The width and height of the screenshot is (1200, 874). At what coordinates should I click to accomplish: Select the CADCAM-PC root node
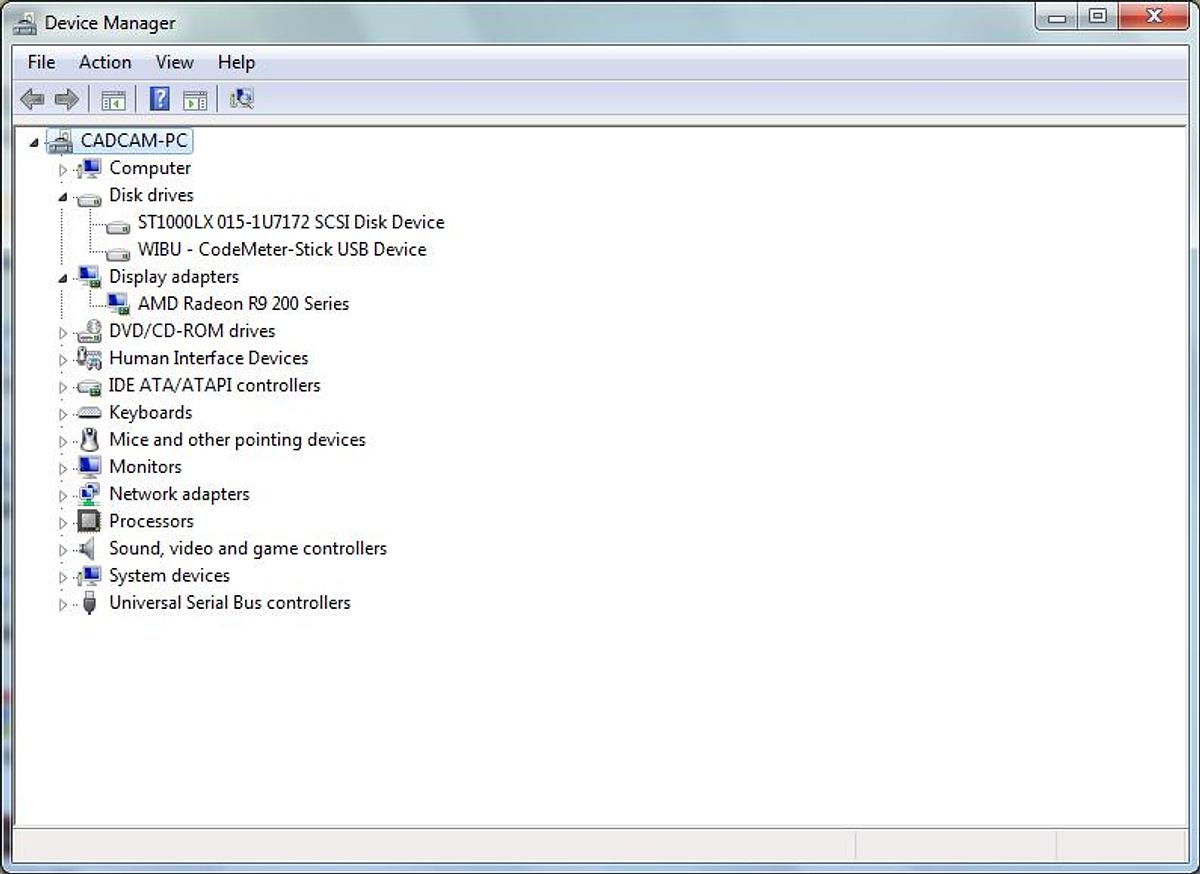(x=134, y=141)
